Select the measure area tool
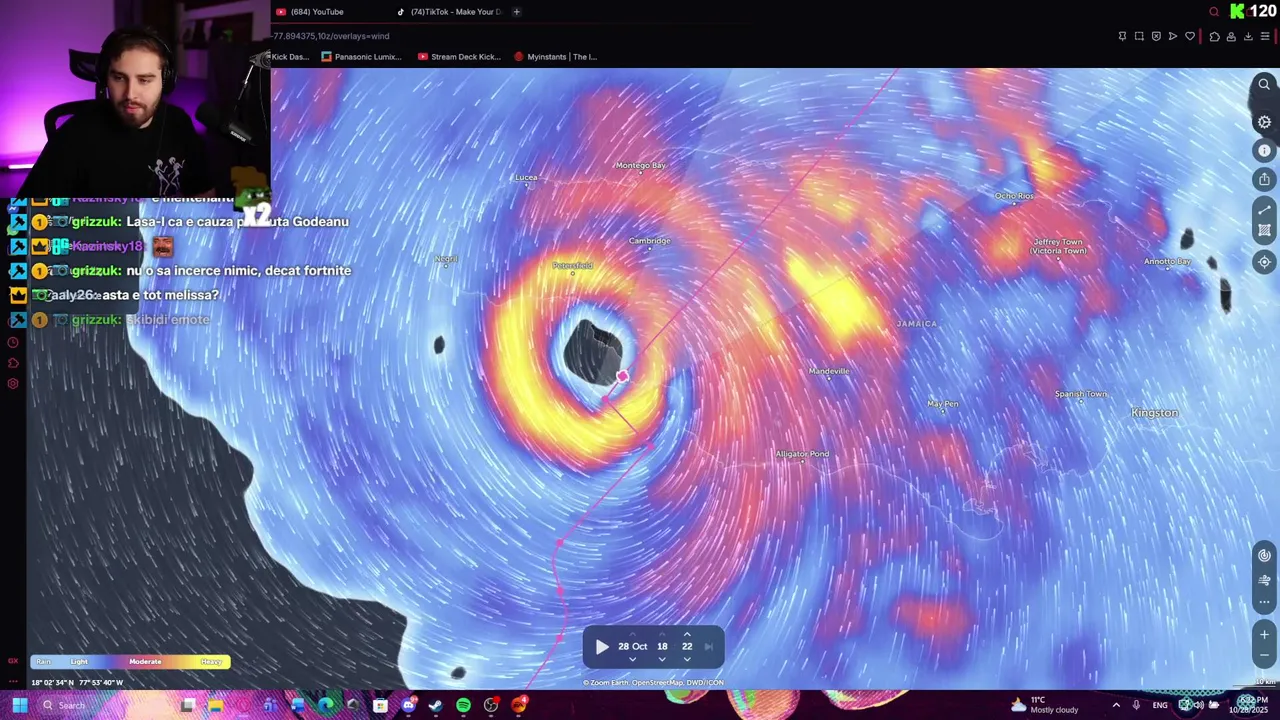The image size is (1280, 720). click(1264, 230)
